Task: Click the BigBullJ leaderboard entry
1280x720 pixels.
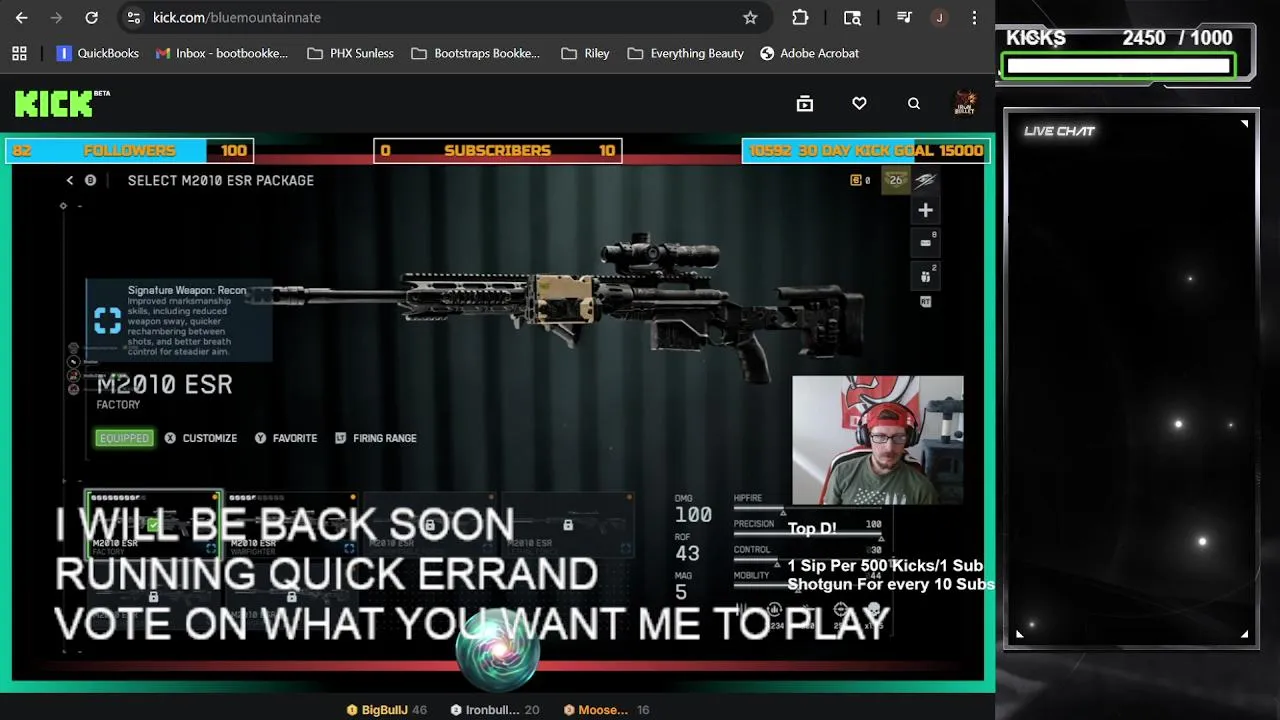Action: tap(386, 710)
